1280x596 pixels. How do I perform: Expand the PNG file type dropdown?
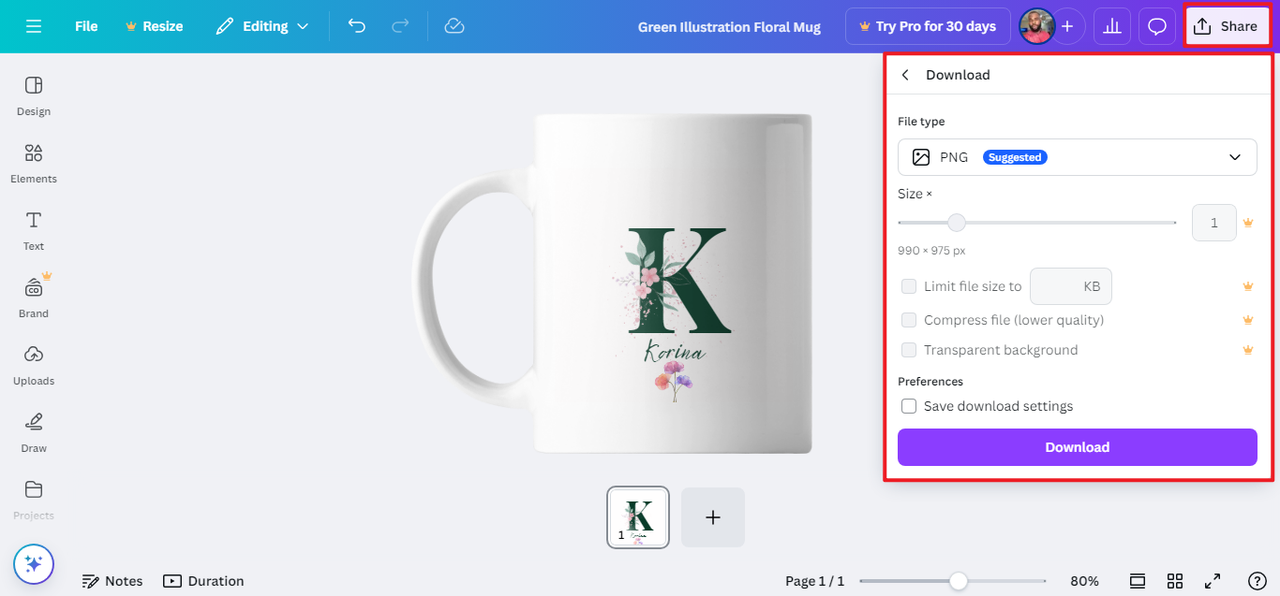tap(1077, 157)
